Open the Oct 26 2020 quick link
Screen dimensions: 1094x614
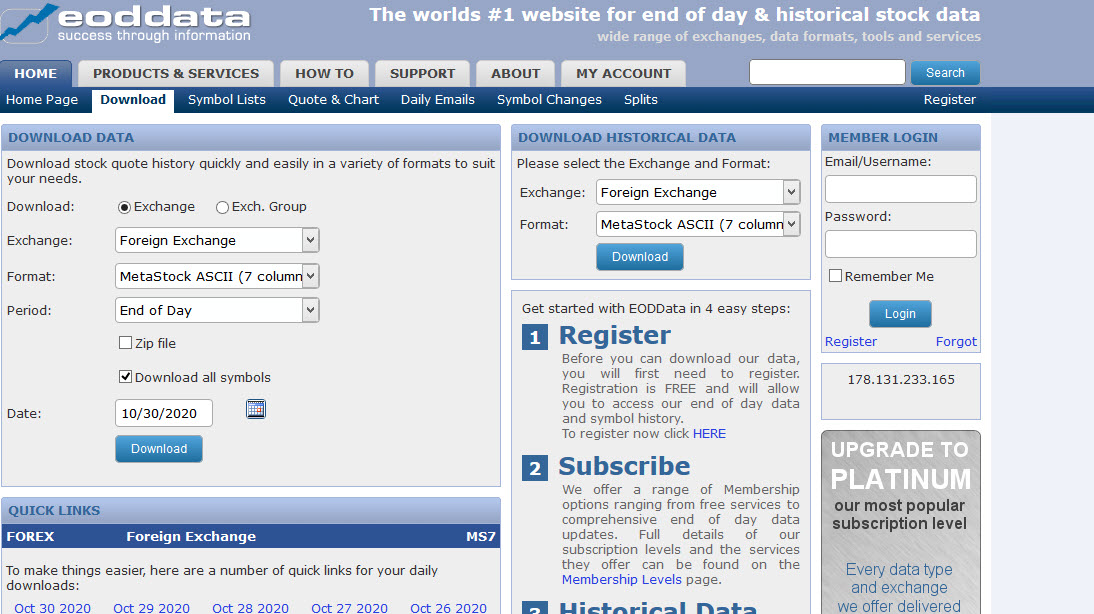[449, 608]
